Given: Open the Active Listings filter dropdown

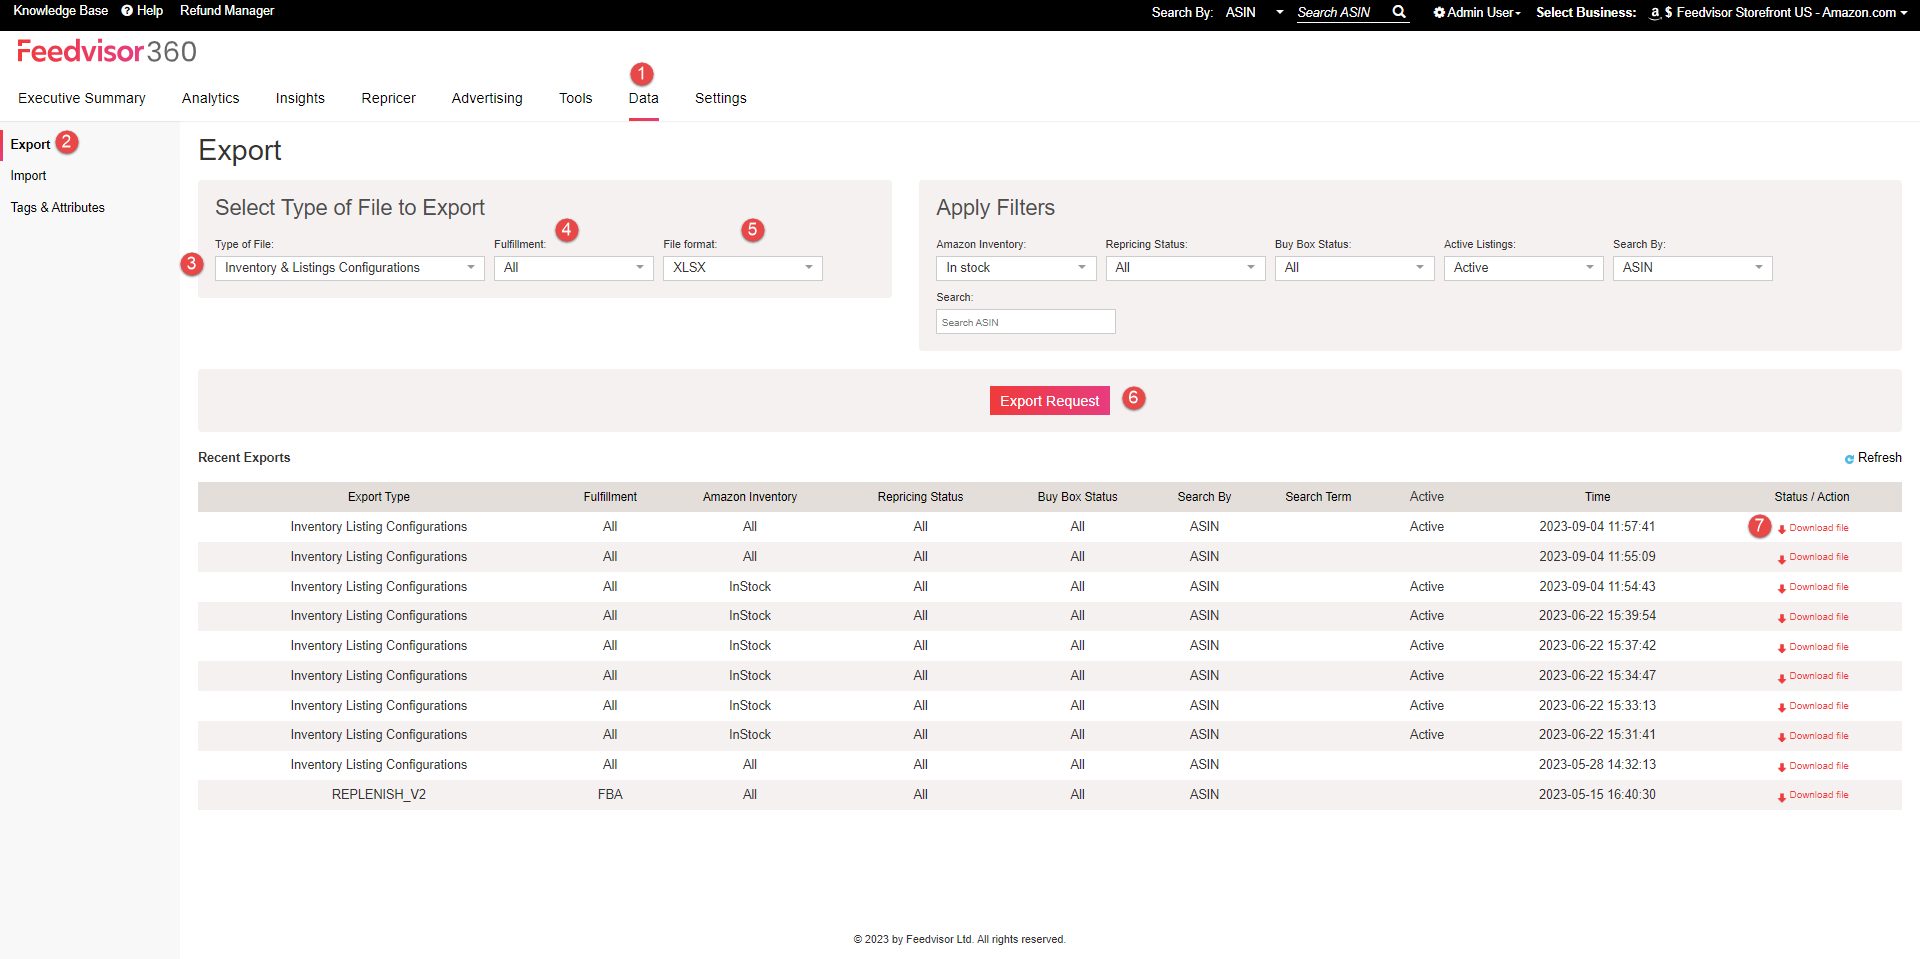Looking at the screenshot, I should (1524, 268).
